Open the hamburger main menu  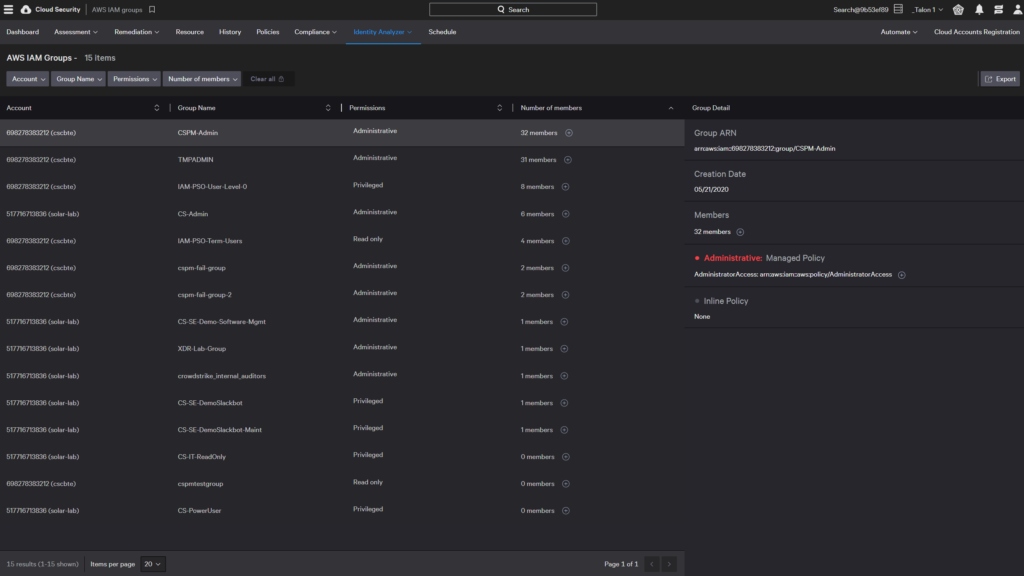point(8,9)
